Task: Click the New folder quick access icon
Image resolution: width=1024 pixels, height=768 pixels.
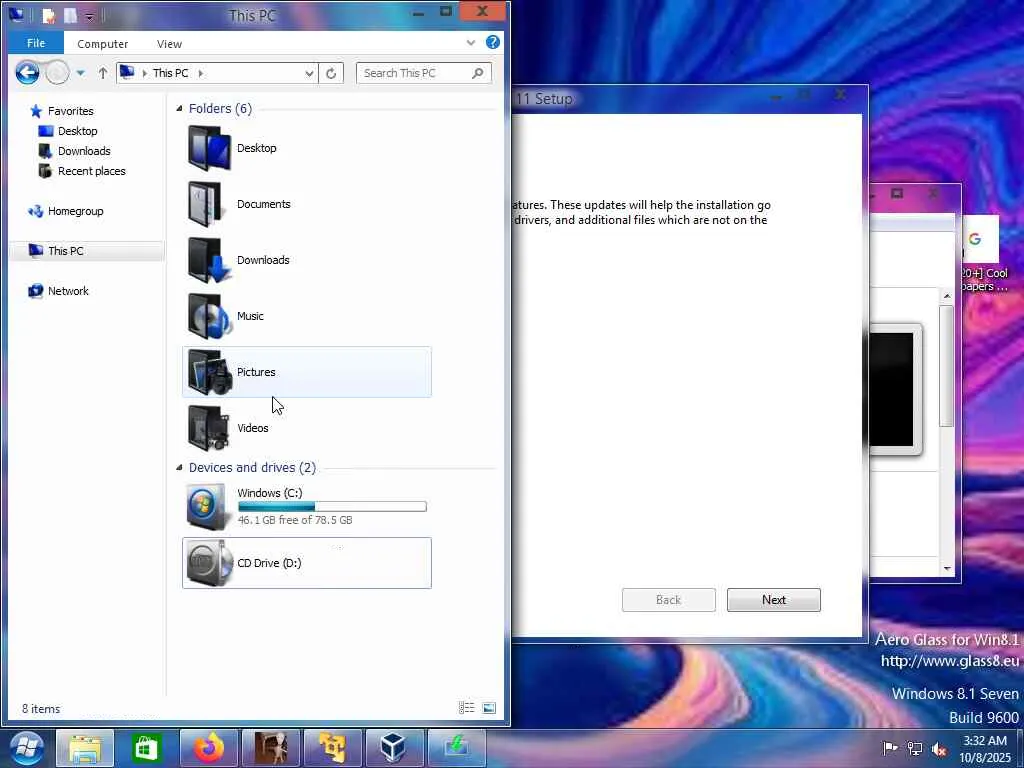Action: click(70, 15)
